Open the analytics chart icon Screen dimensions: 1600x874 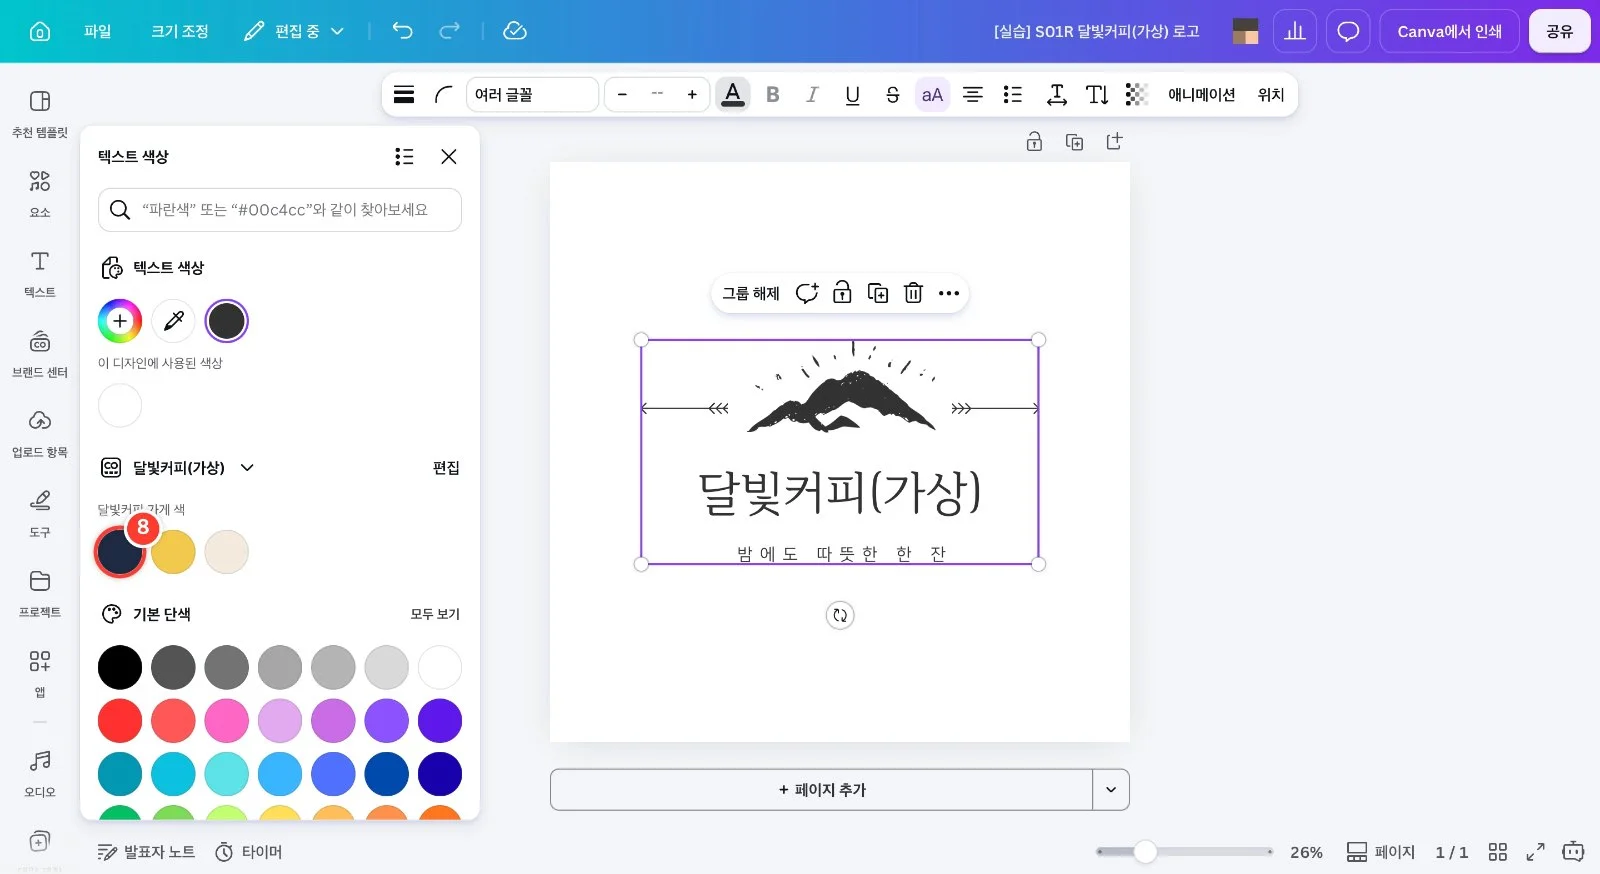point(1295,31)
